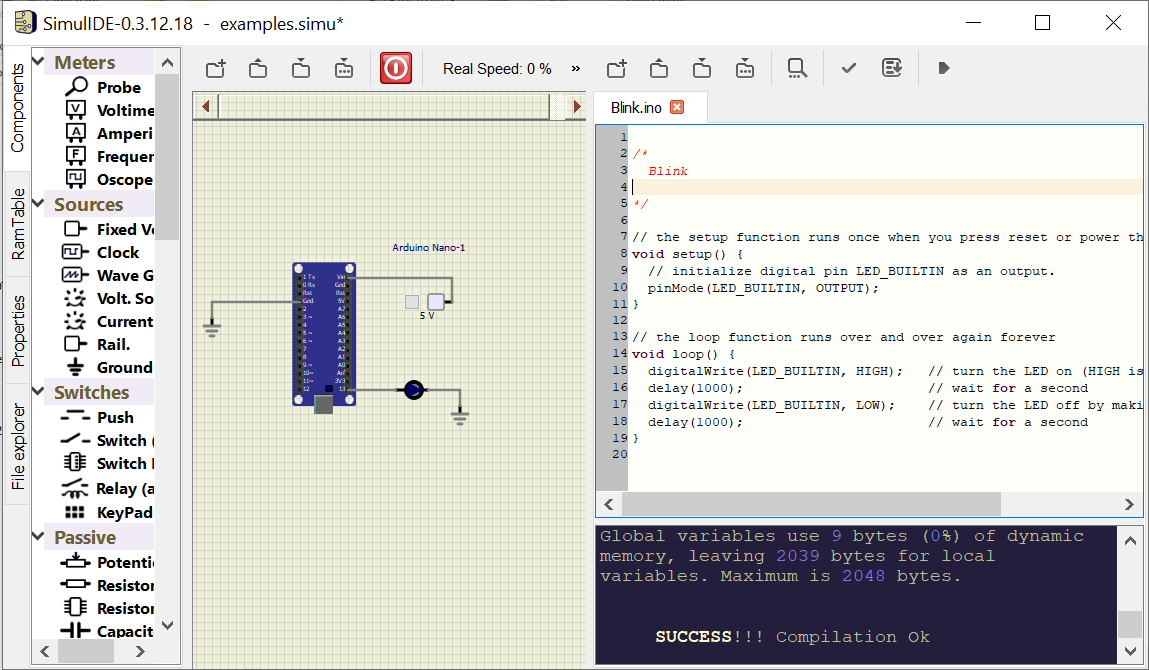Screen dimensions: 1149x670
Task: Select the Blink.ino editor tab
Action: tap(636, 108)
